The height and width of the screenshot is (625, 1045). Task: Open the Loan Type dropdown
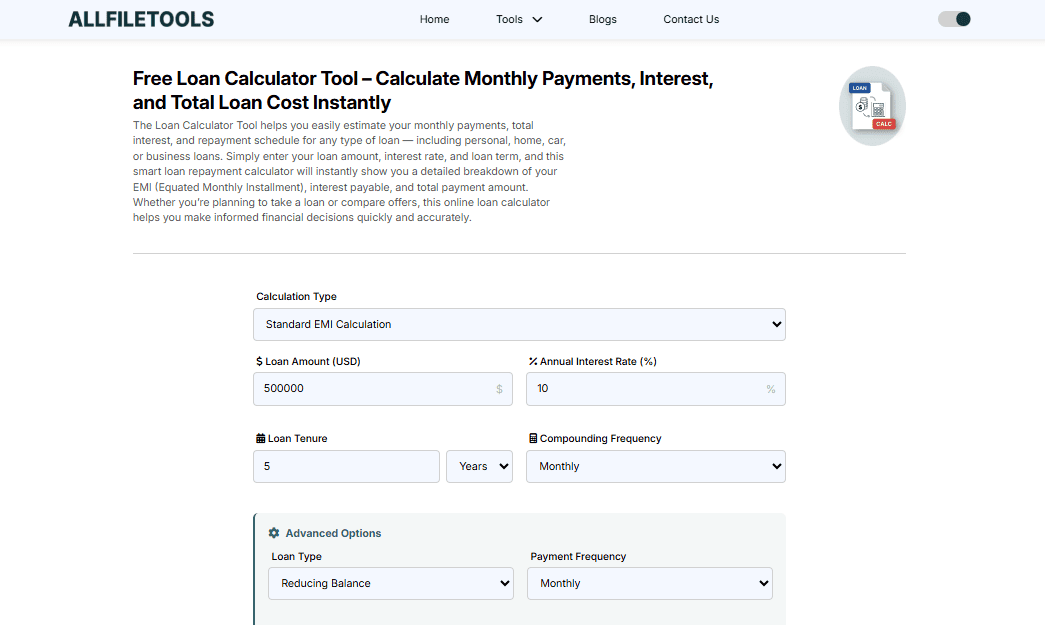pyautogui.click(x=390, y=583)
